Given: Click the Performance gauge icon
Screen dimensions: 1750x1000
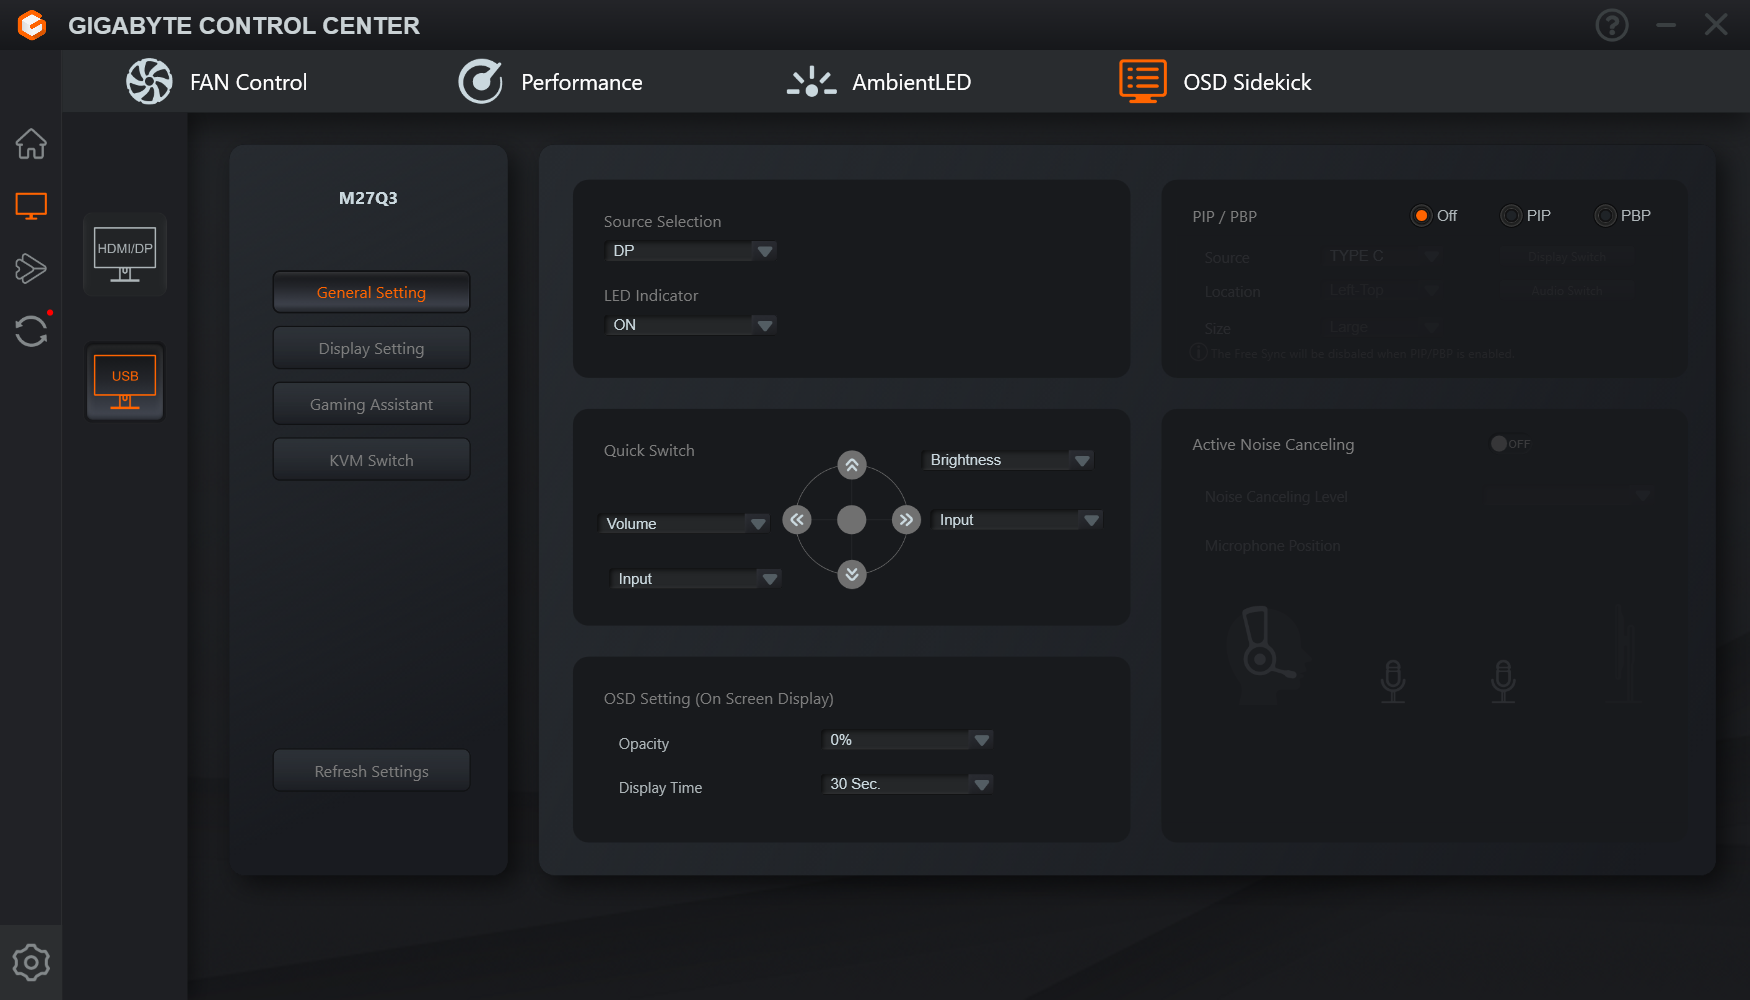Looking at the screenshot, I should tap(481, 82).
